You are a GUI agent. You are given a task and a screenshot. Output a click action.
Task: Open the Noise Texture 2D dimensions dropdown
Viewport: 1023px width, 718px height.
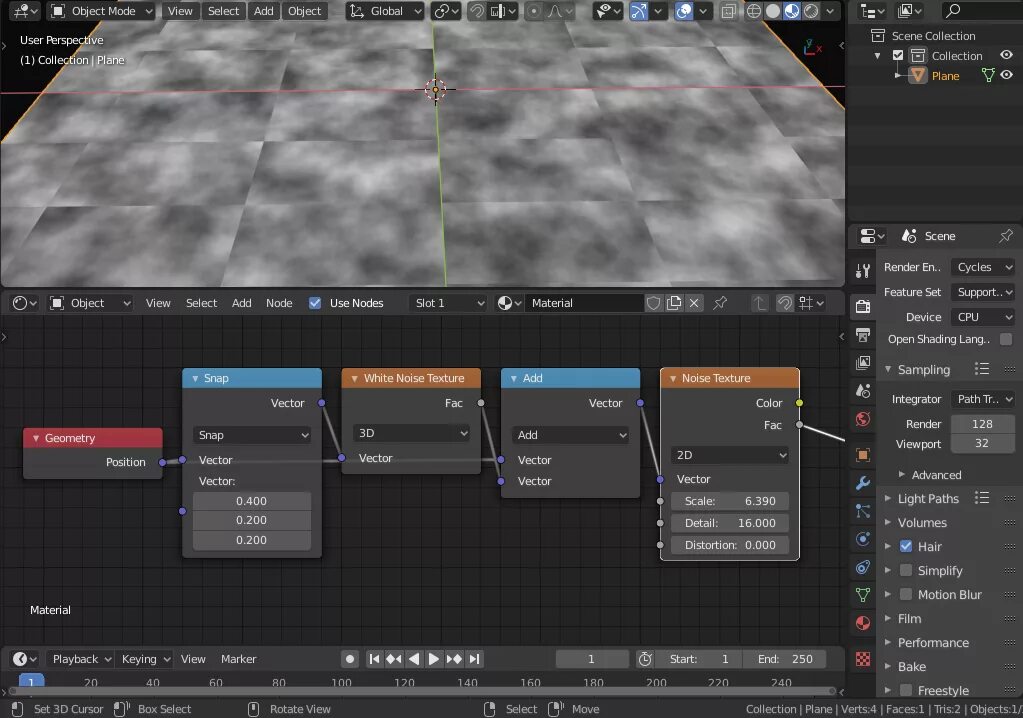coord(729,455)
